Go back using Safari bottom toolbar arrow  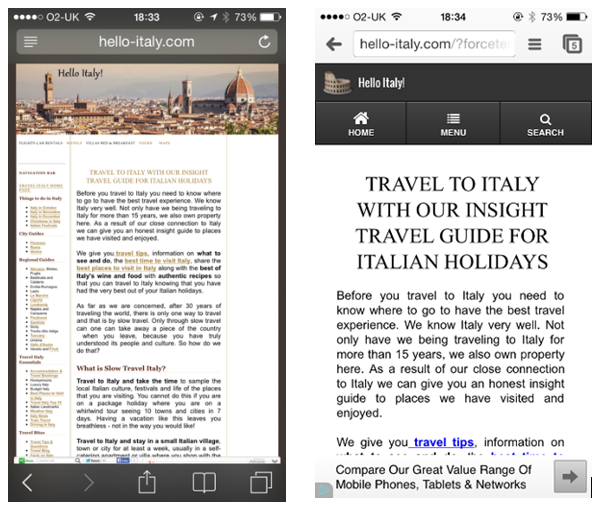[27, 482]
